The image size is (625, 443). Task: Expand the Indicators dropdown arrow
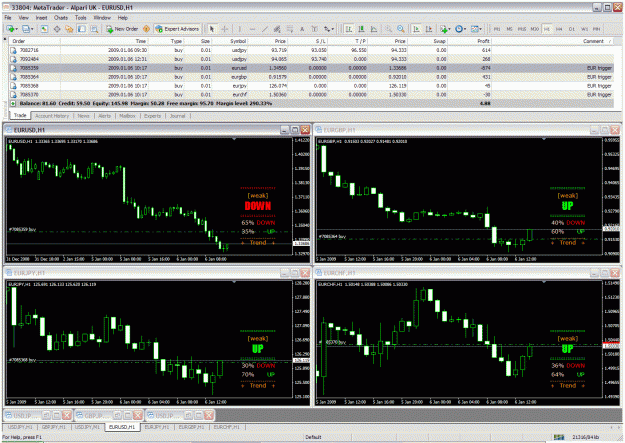tap(450, 29)
